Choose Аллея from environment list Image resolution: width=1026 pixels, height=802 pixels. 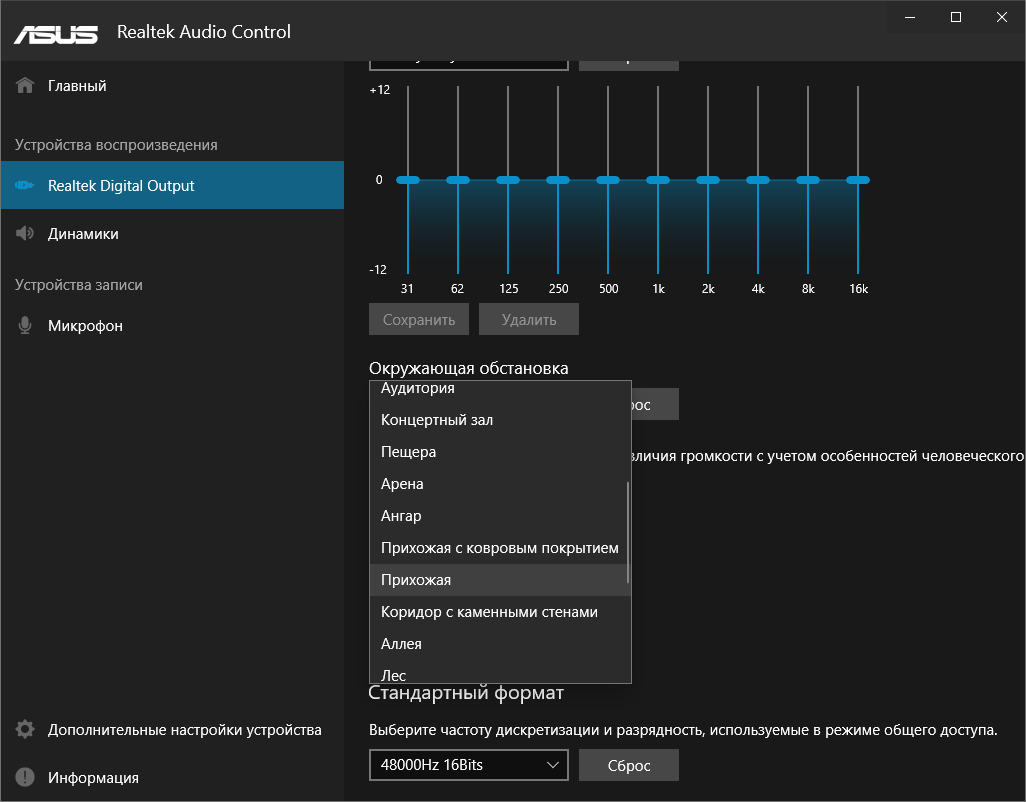point(501,644)
